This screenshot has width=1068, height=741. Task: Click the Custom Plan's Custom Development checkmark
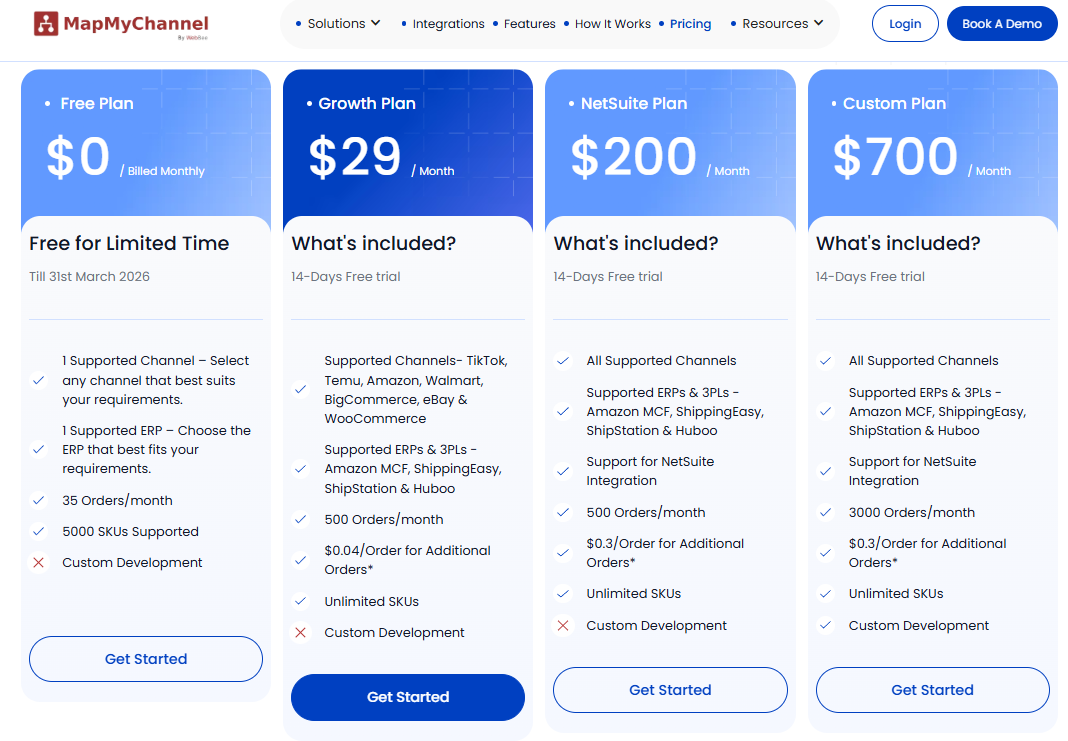coord(826,626)
